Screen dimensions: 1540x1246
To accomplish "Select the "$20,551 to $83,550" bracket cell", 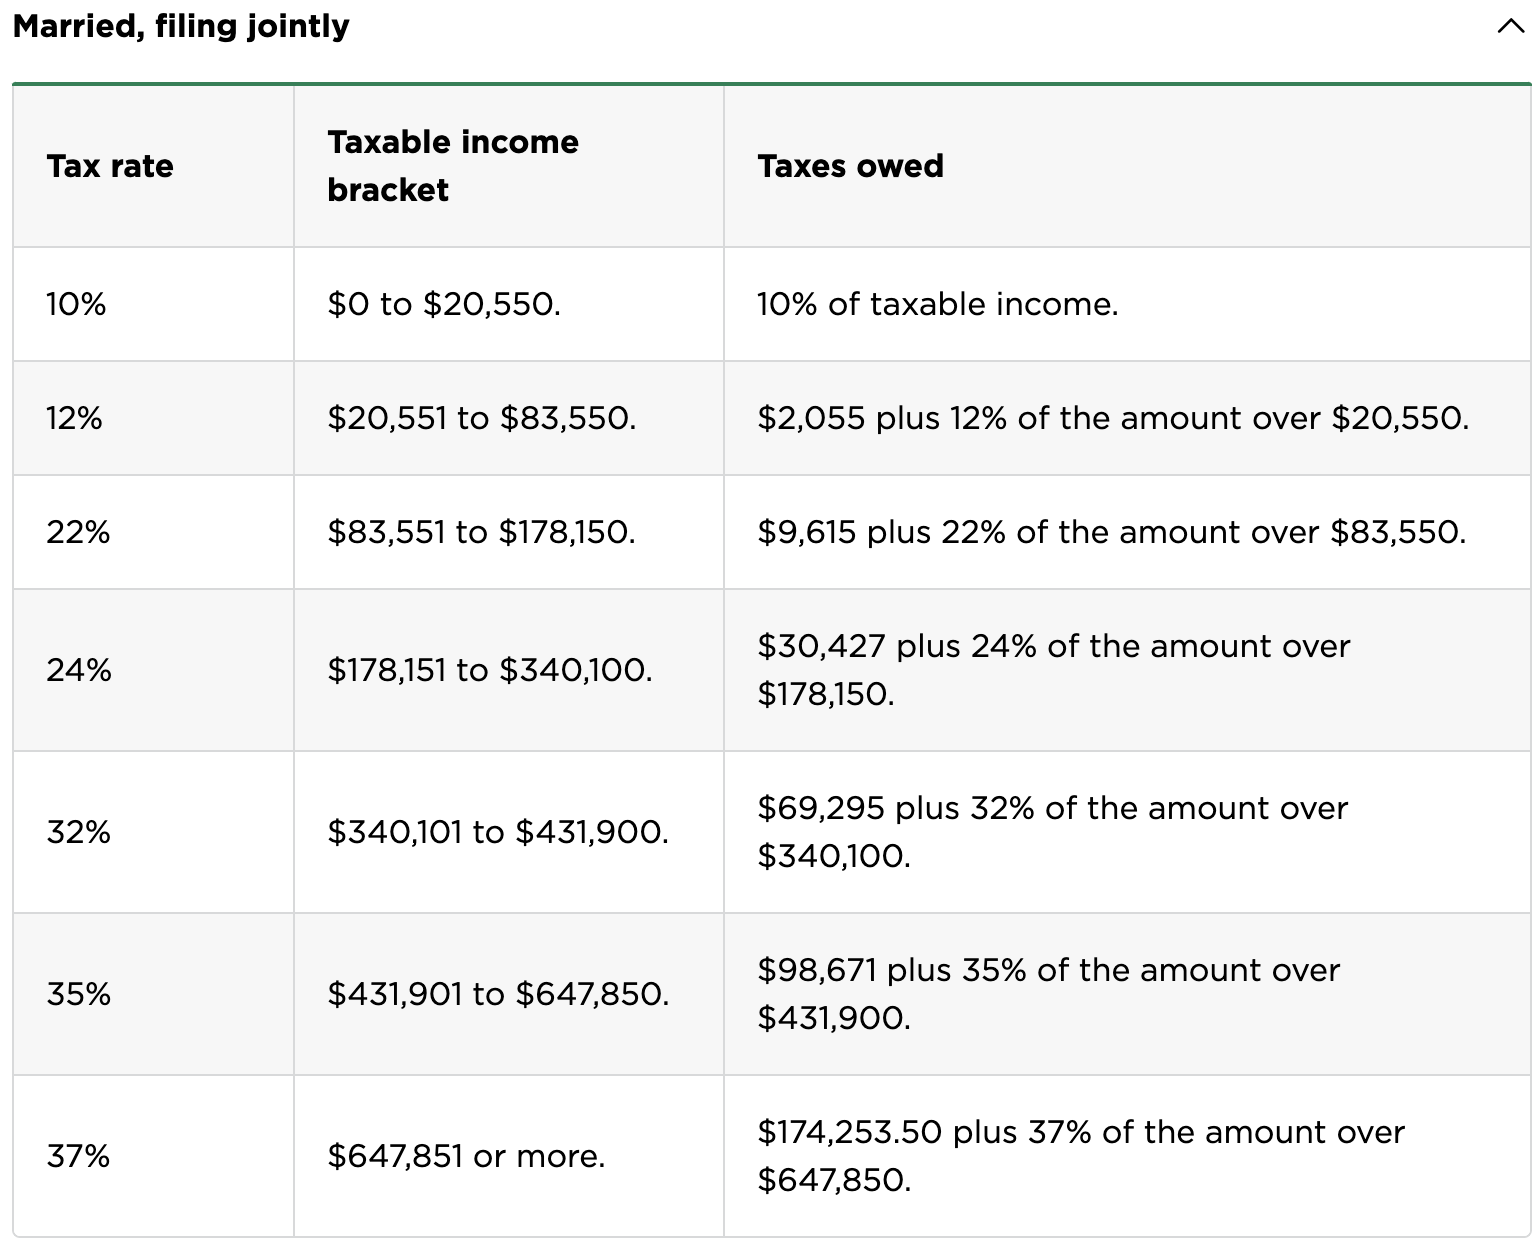I will point(481,418).
